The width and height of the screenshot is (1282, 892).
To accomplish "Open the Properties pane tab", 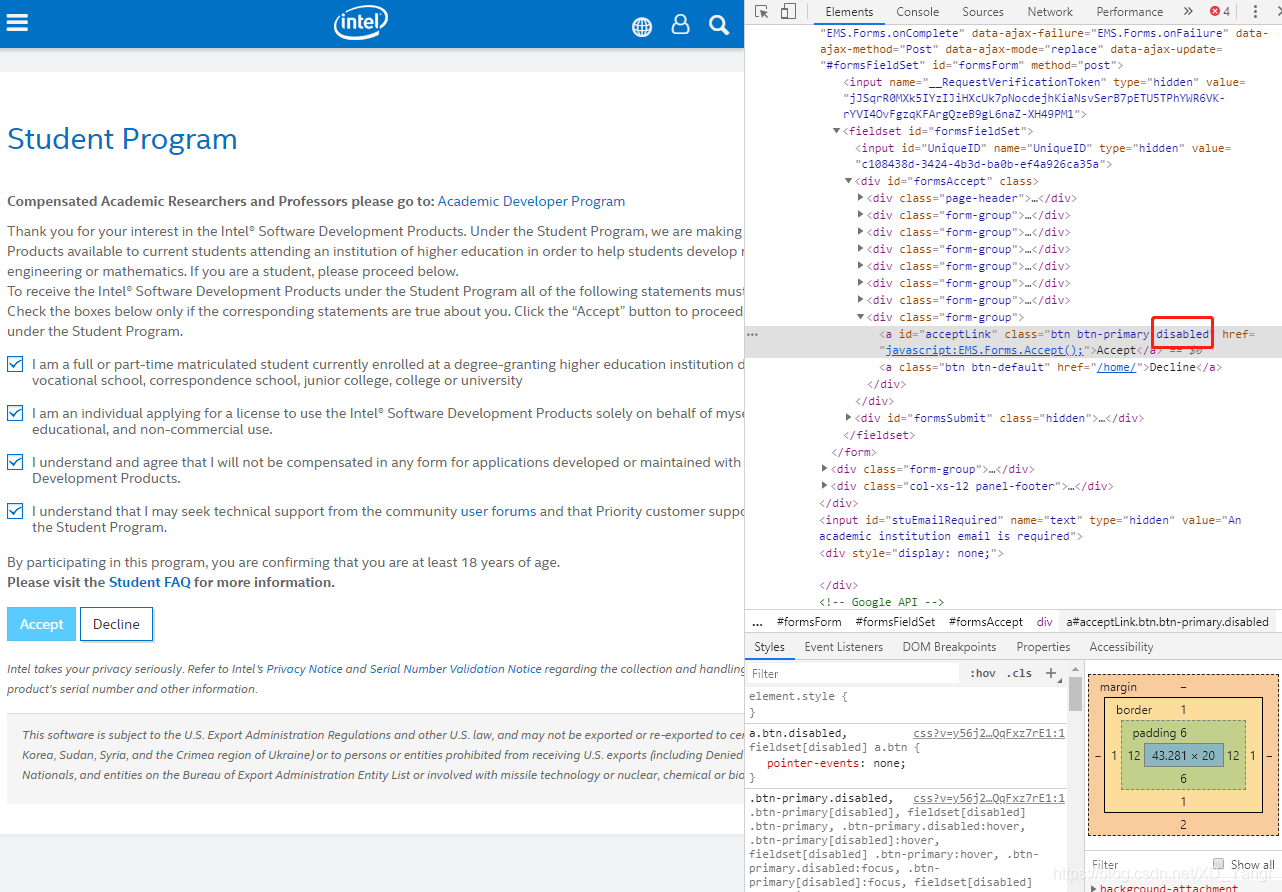I will 1043,647.
